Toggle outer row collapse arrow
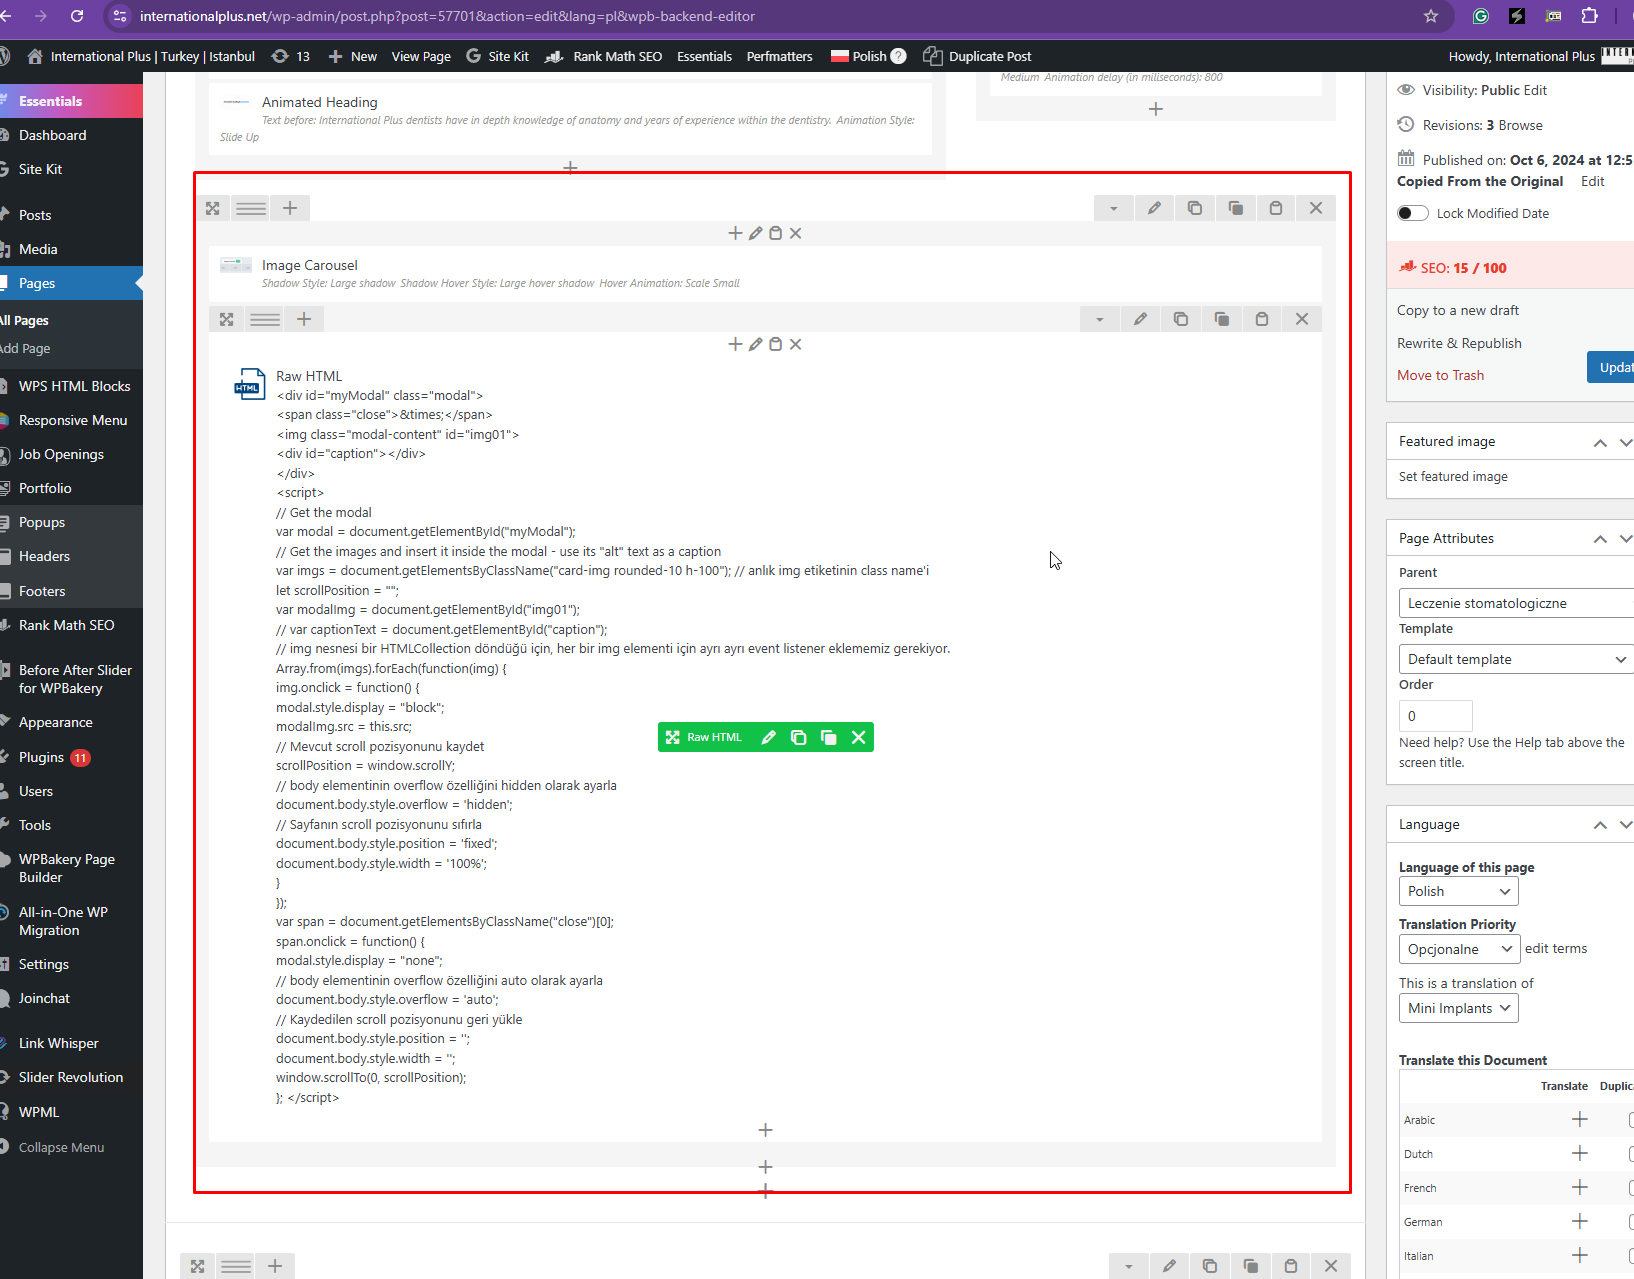 pyautogui.click(x=1113, y=208)
